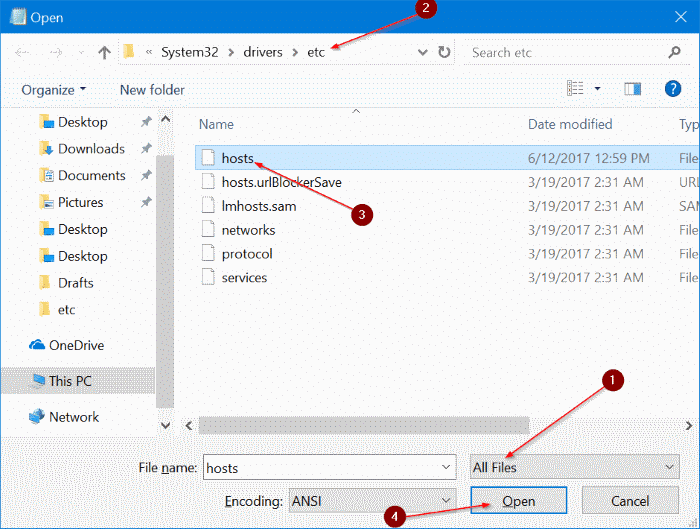Click the Open button
Image resolution: width=700 pixels, height=529 pixels.
tap(518, 501)
